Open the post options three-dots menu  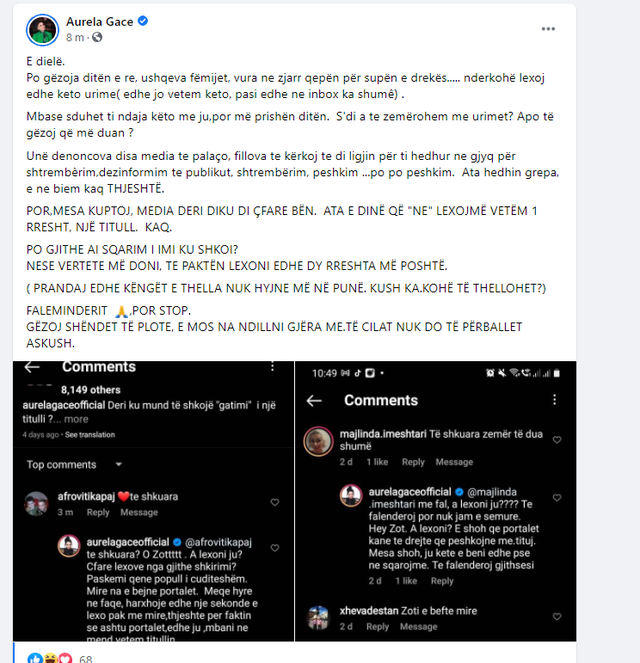point(548,29)
